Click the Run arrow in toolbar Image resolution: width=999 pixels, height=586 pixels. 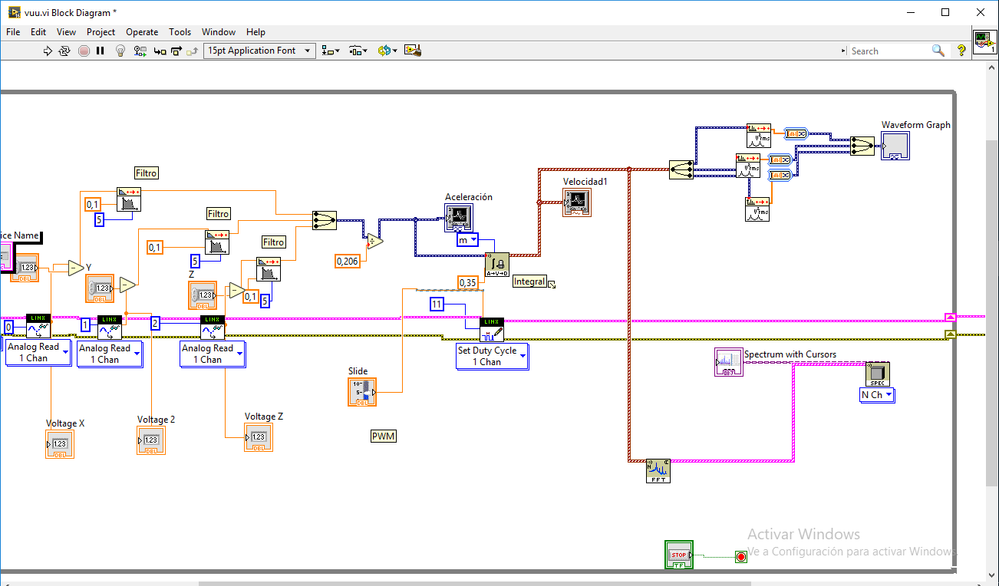point(47,51)
